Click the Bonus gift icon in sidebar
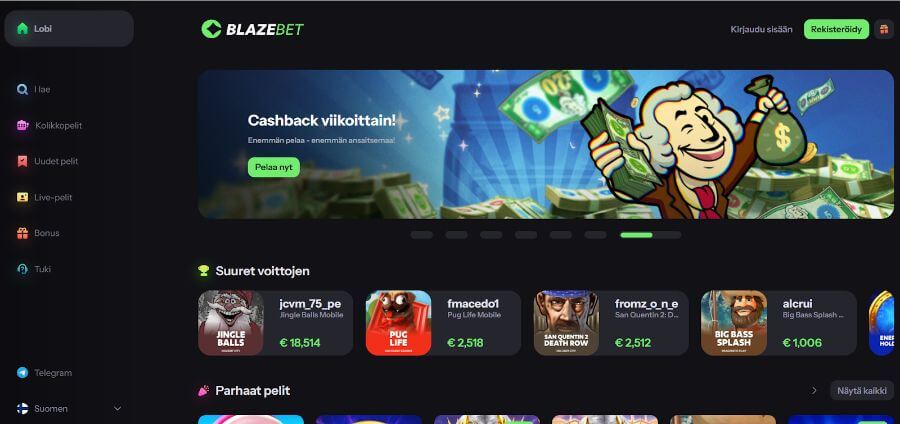This screenshot has width=900, height=424. (22, 233)
